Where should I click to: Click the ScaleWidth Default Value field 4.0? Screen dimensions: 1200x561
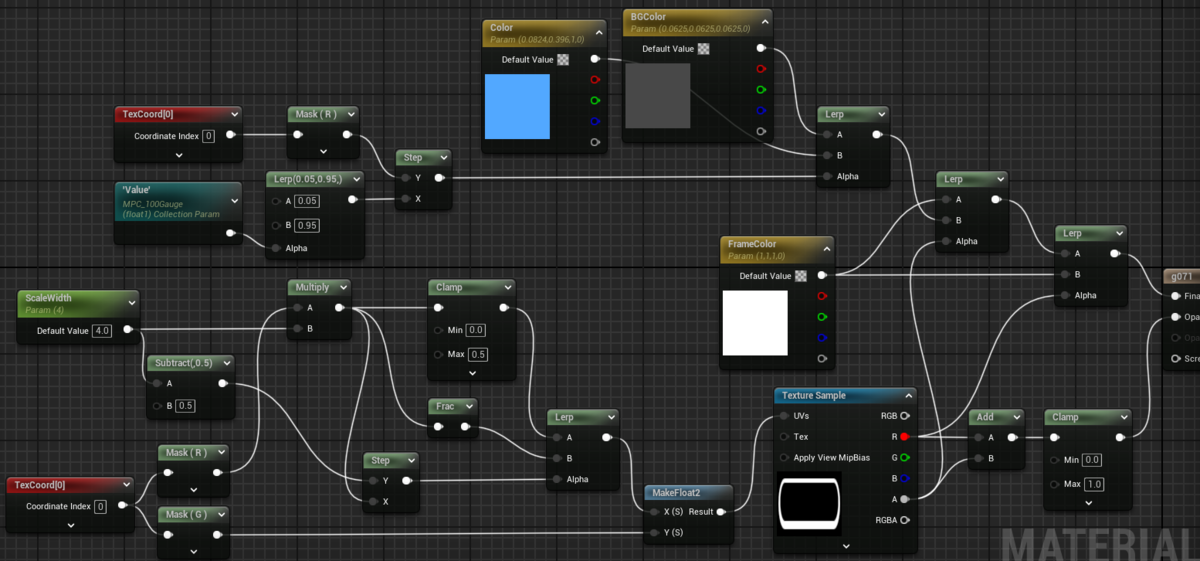101,330
